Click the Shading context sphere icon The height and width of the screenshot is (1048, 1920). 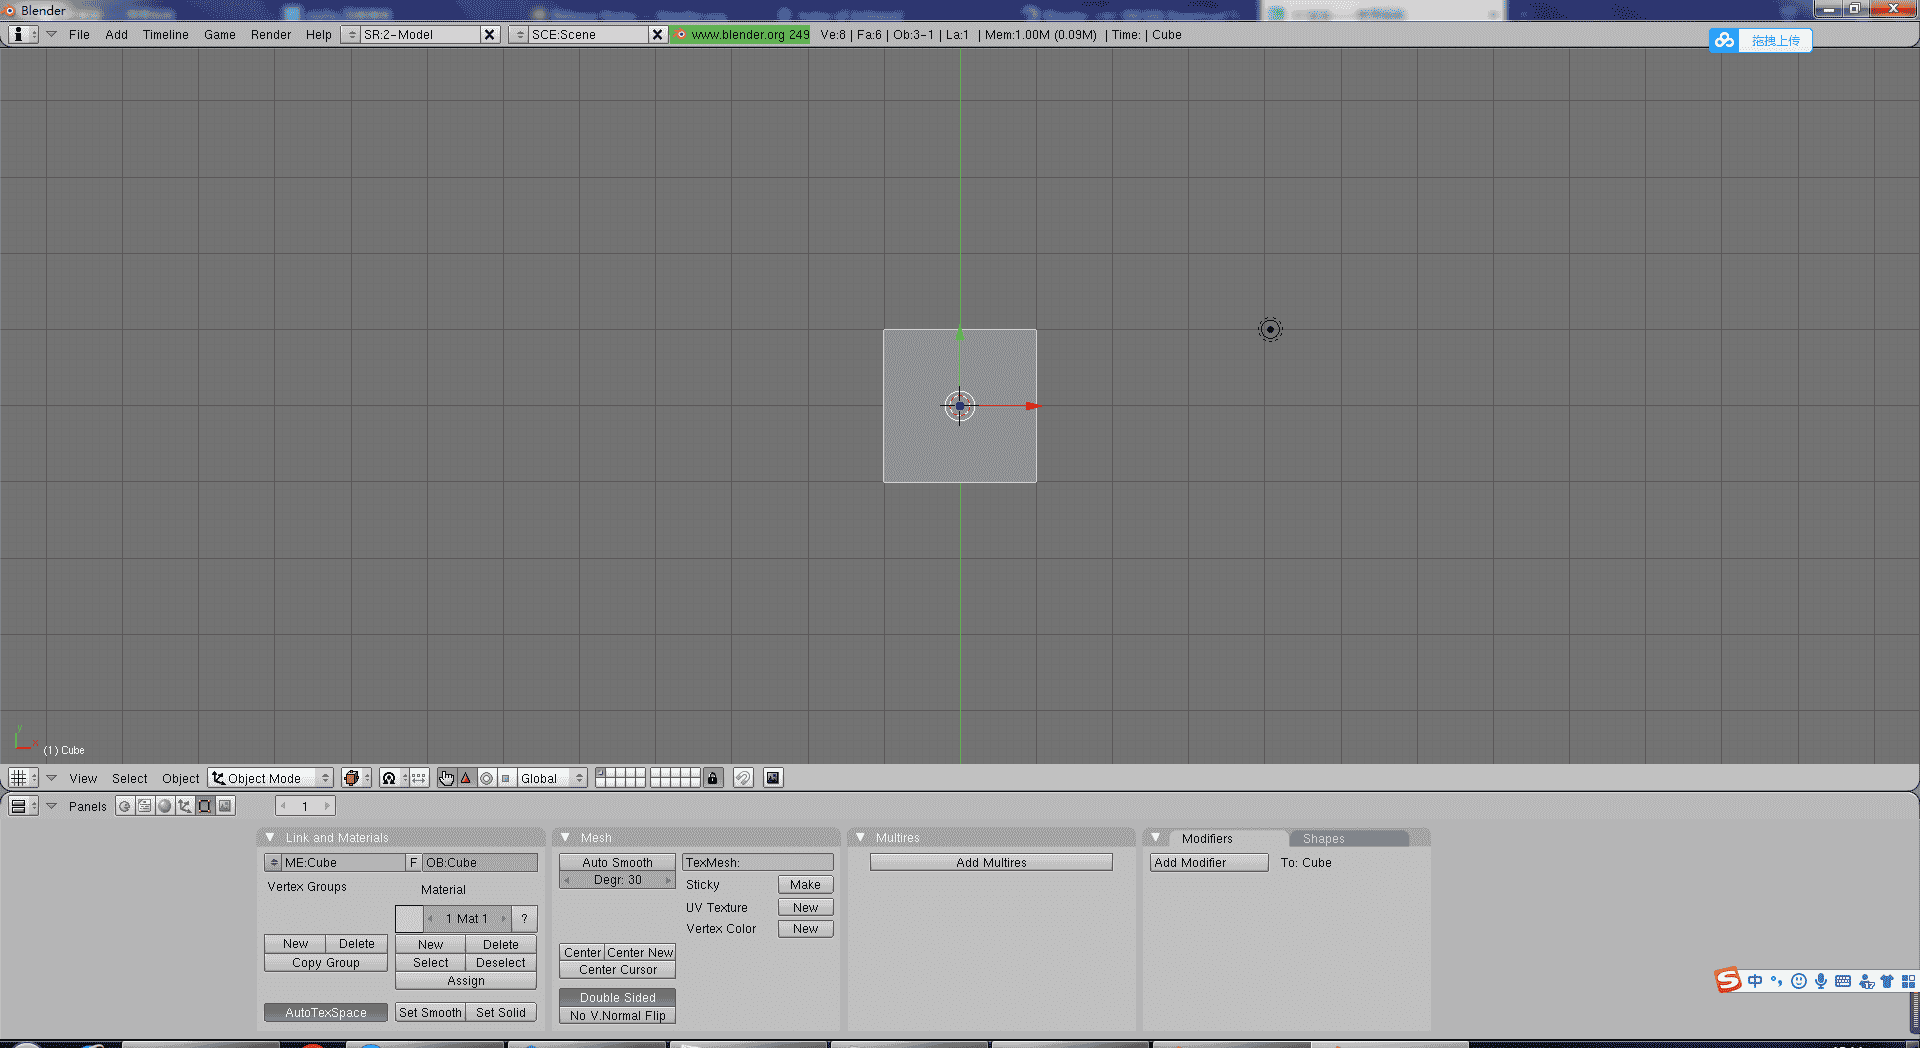tap(165, 806)
